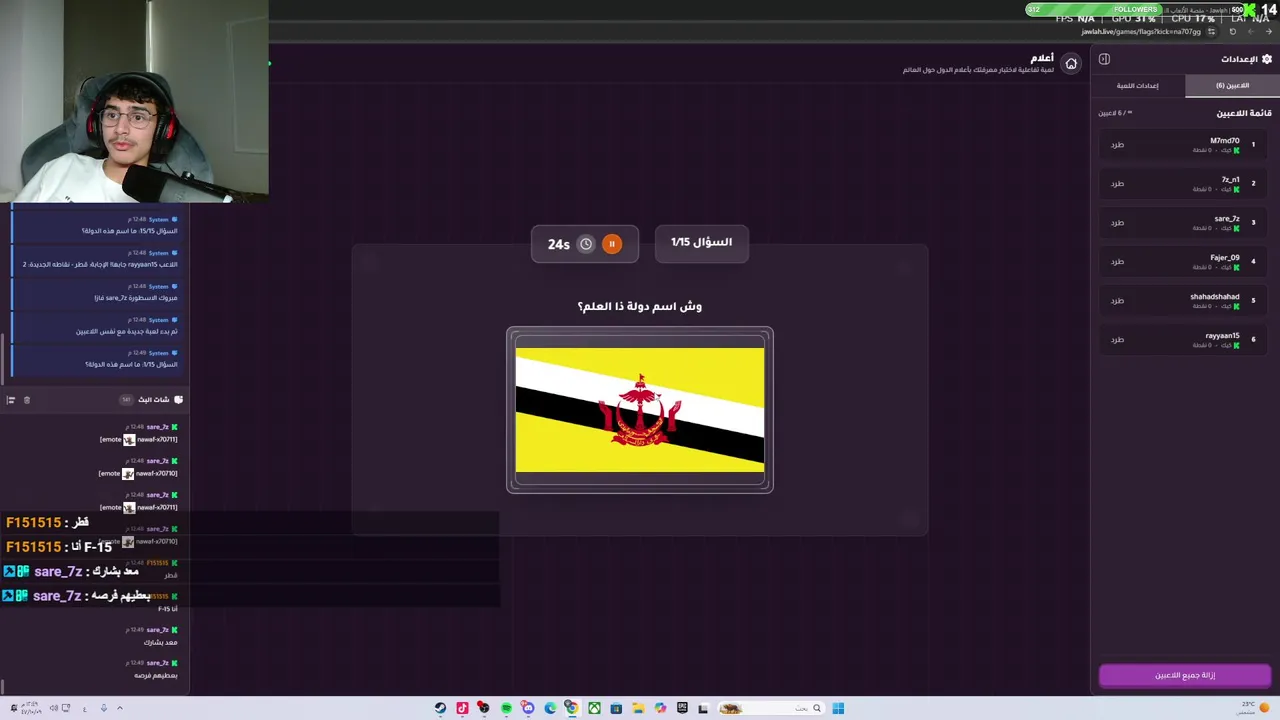Click the Kick logo under rayyaan15
This screenshot has width=1280, height=720.
point(1236,346)
